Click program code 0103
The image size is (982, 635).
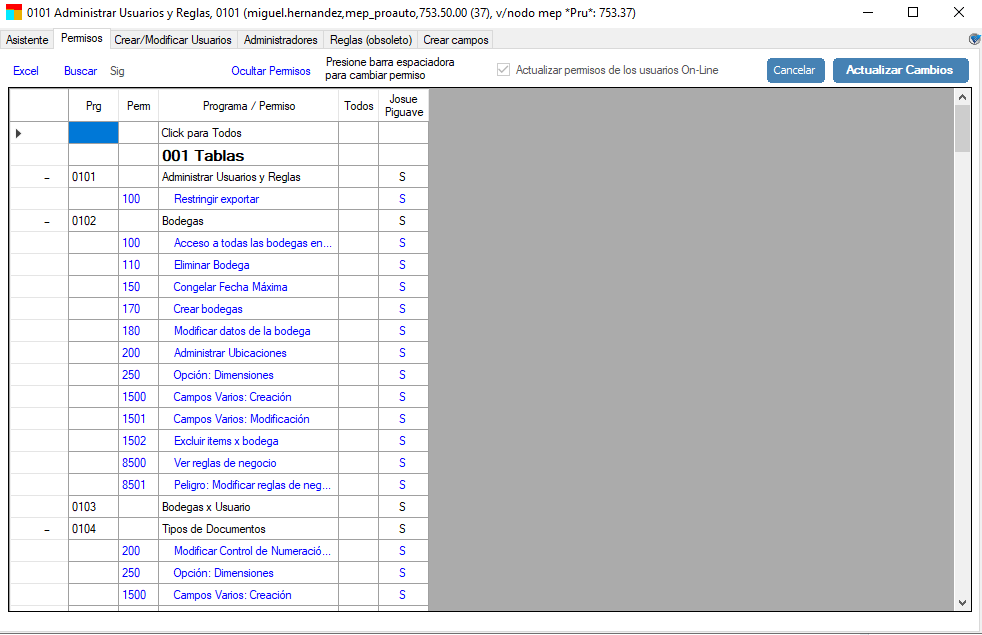click(93, 507)
